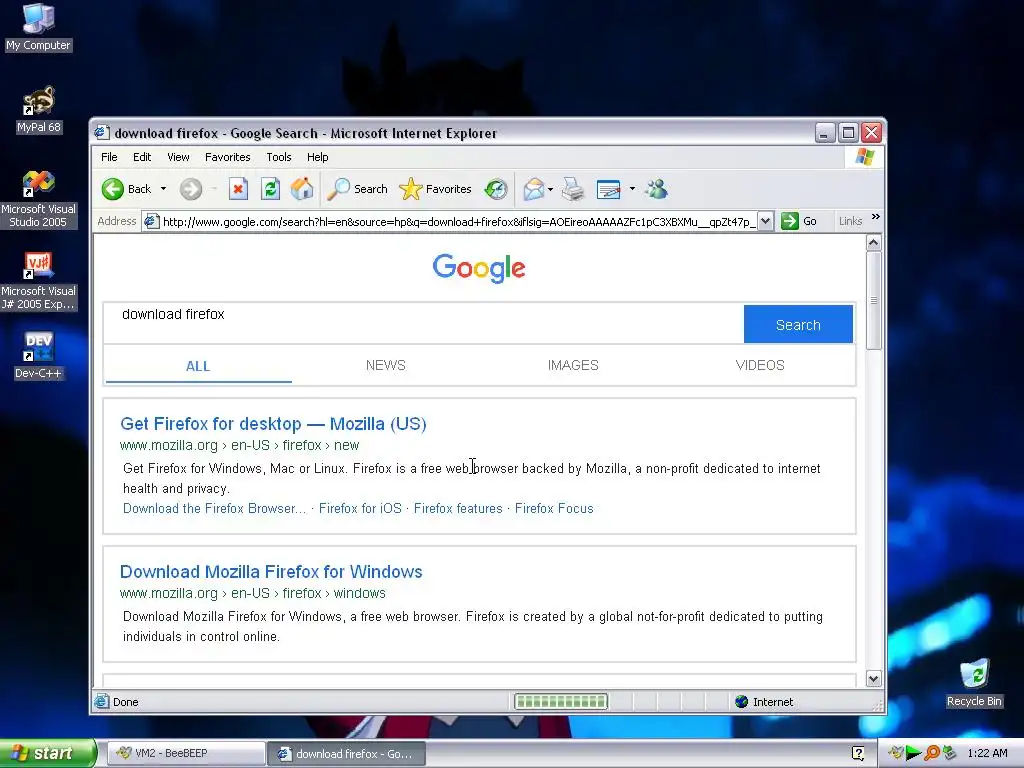This screenshot has width=1024, height=768.
Task: Open Firefox Focus sublink
Action: point(554,509)
